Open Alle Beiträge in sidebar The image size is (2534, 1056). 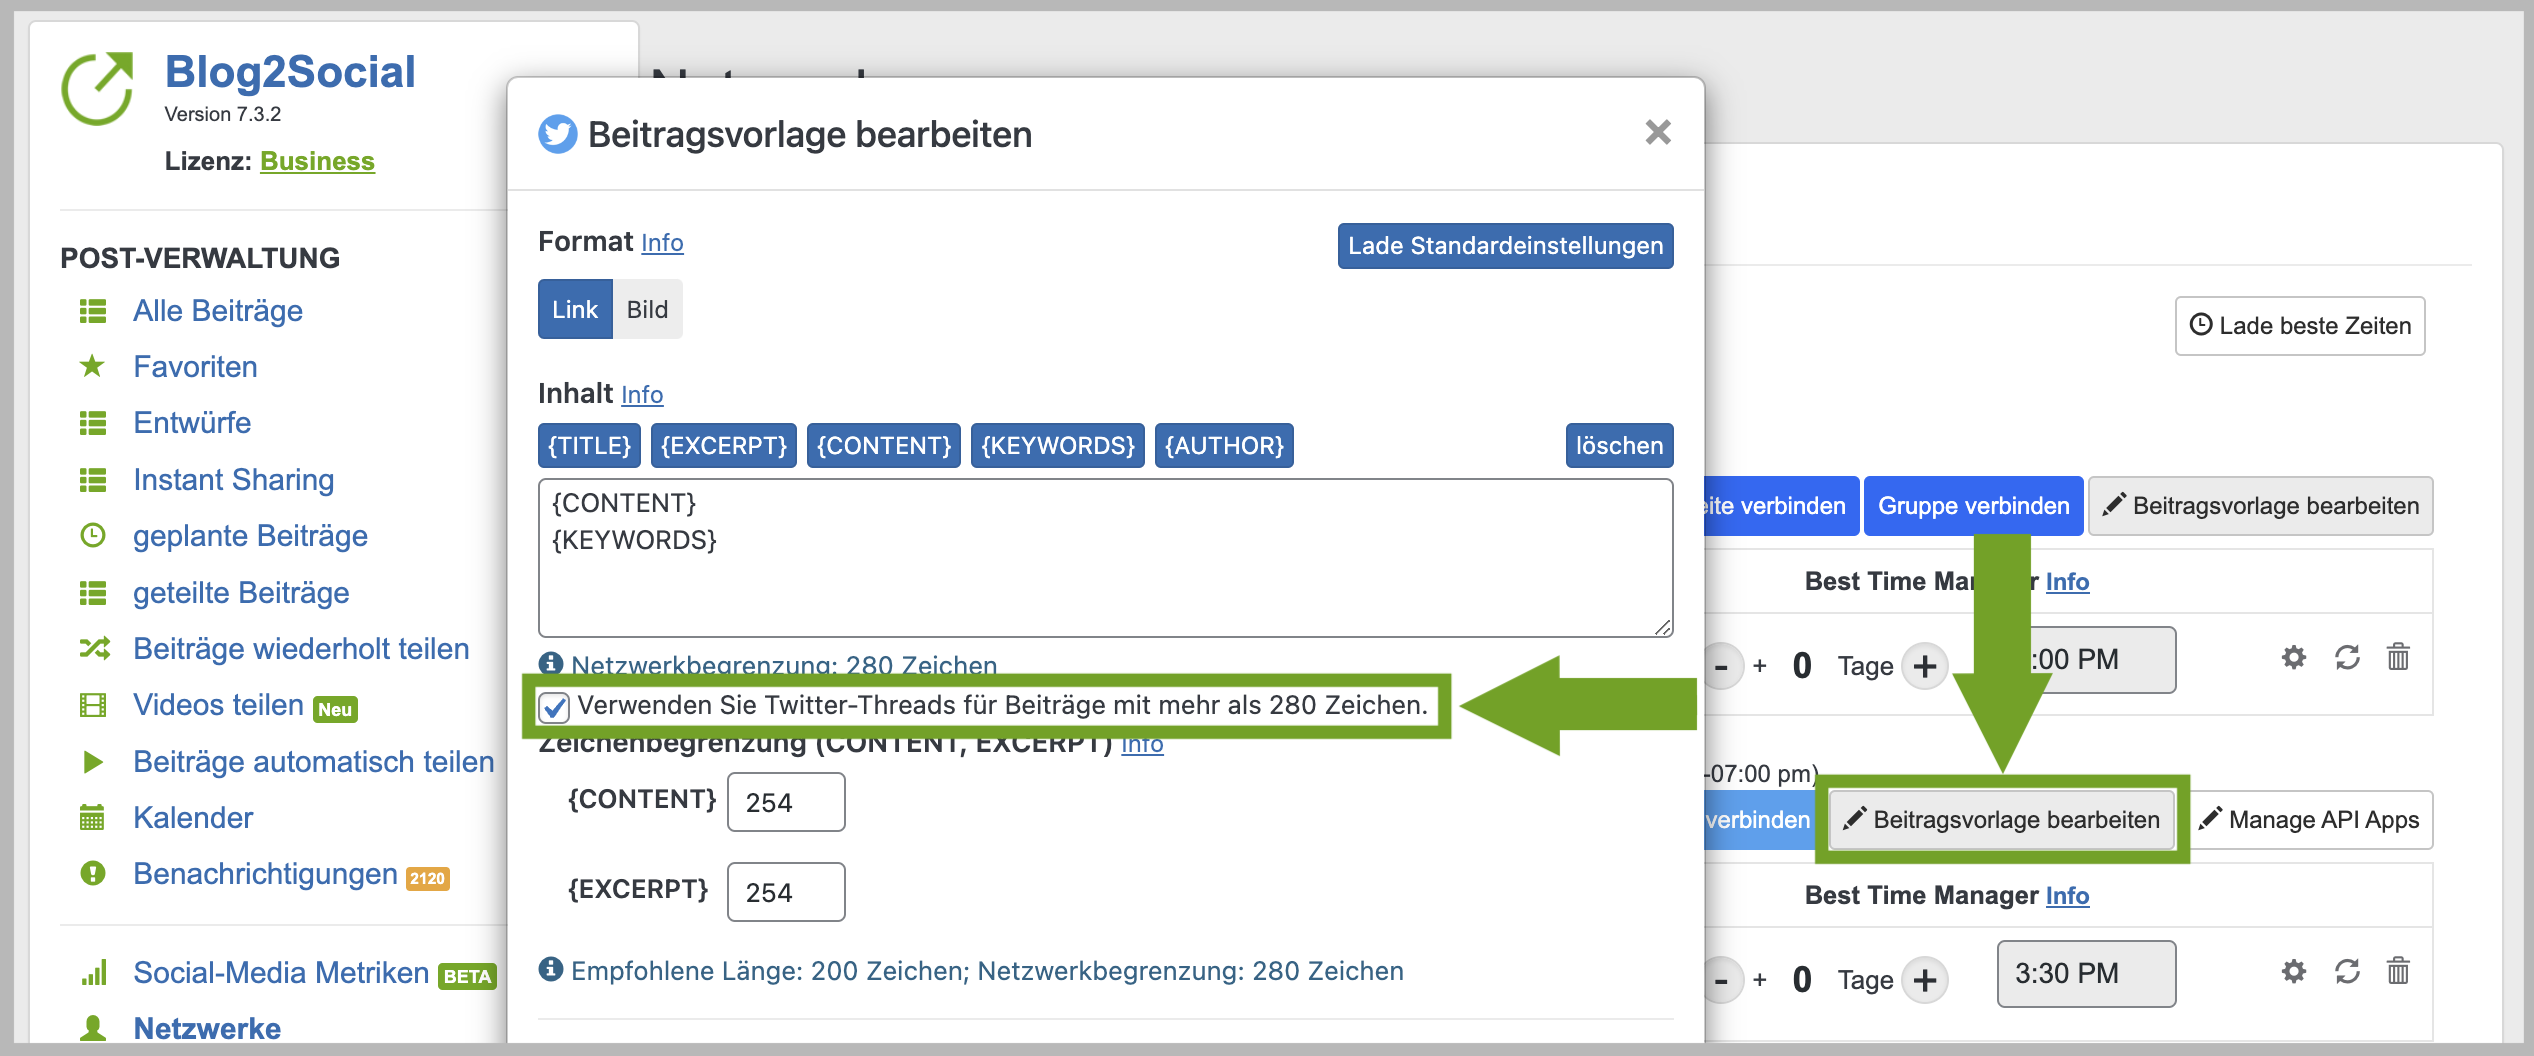(x=218, y=311)
